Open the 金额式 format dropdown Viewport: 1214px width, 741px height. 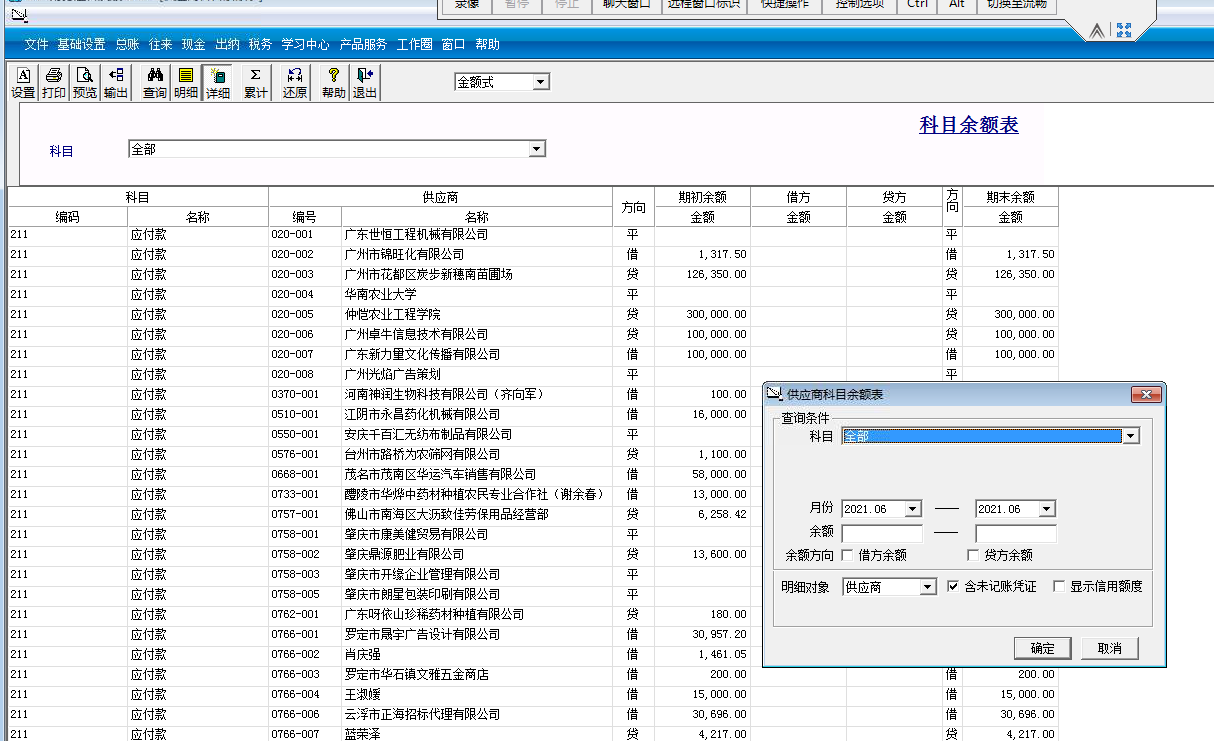(541, 82)
